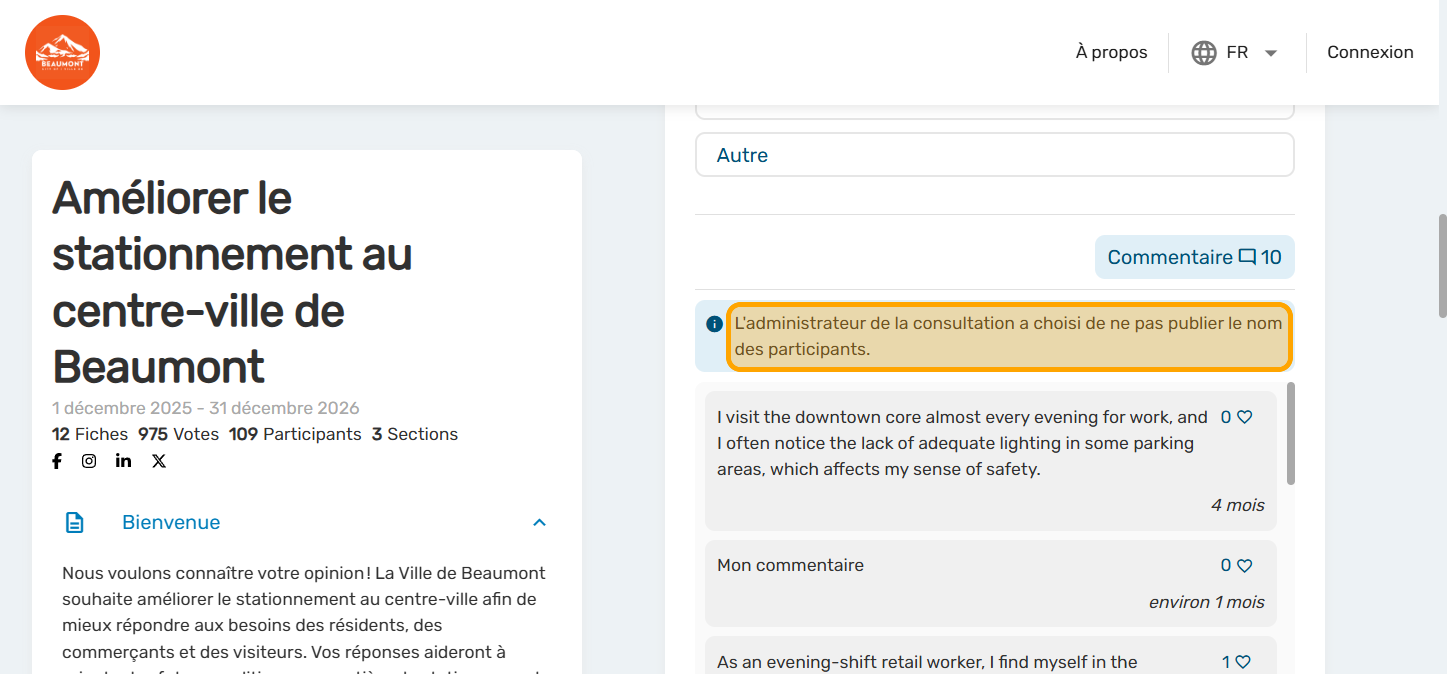Viewport: 1447px width, 674px height.
Task: Click the LinkedIn share icon
Action: [x=123, y=461]
